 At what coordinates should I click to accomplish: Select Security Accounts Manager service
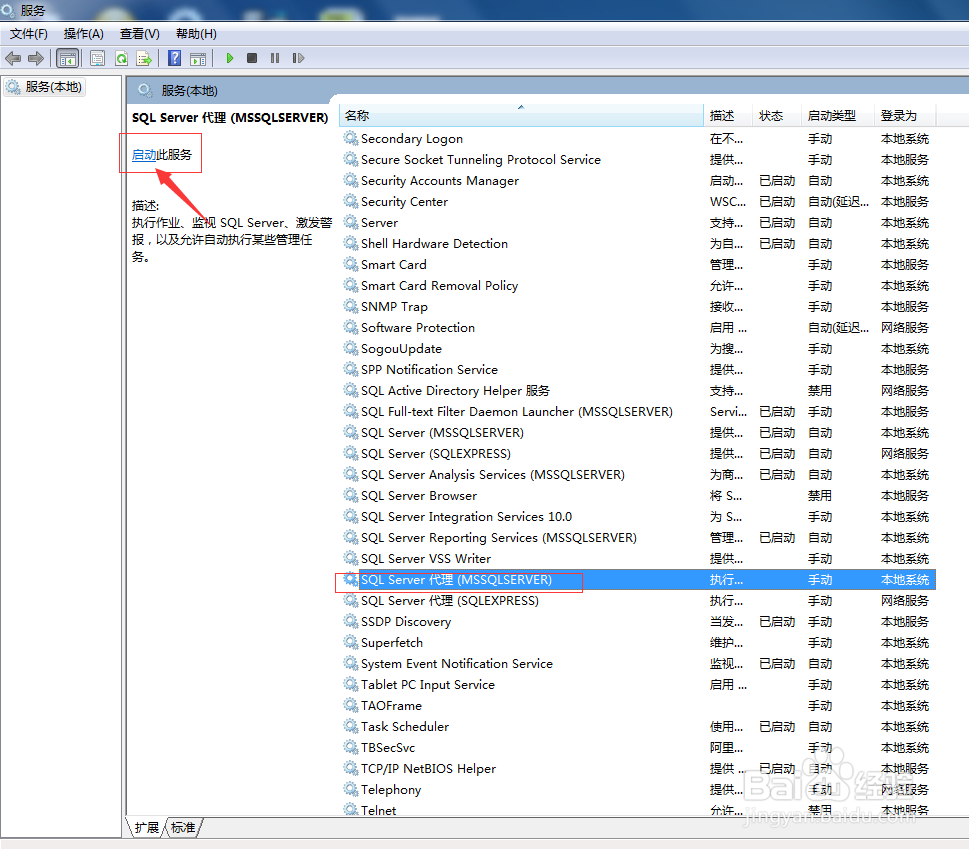638,180
